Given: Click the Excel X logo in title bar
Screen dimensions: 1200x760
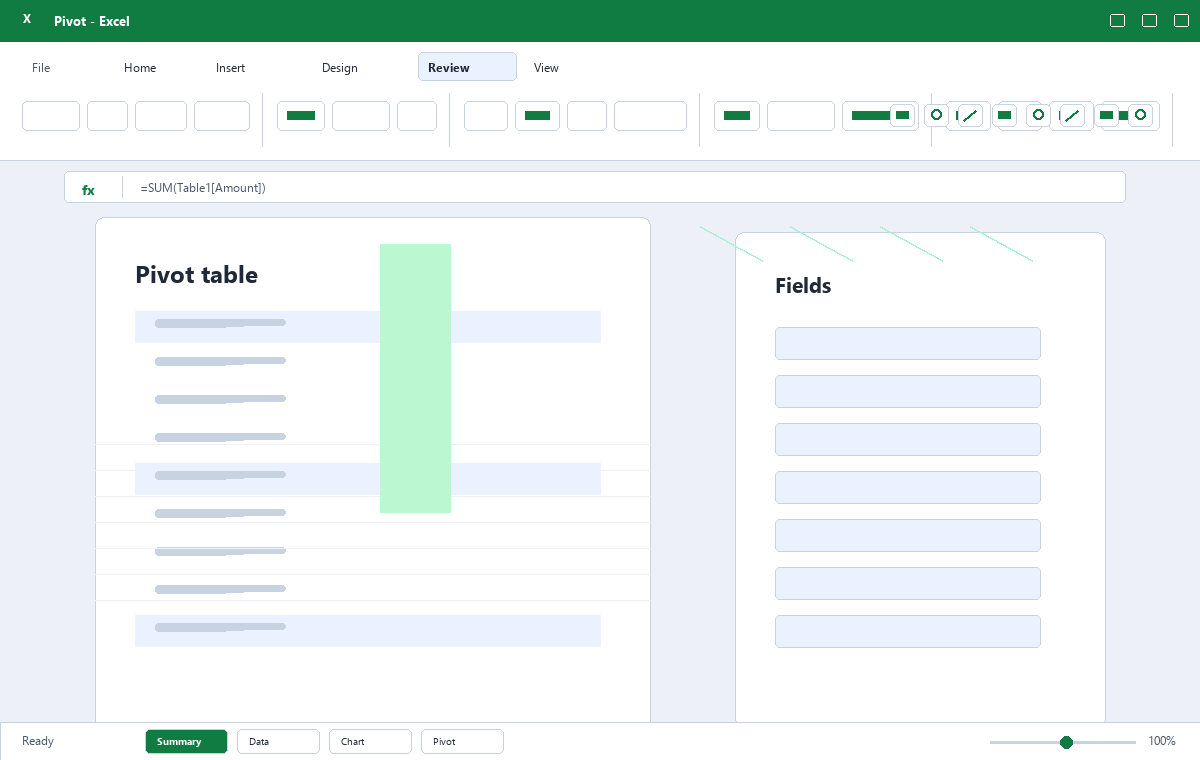Looking at the screenshot, I should point(27,20).
